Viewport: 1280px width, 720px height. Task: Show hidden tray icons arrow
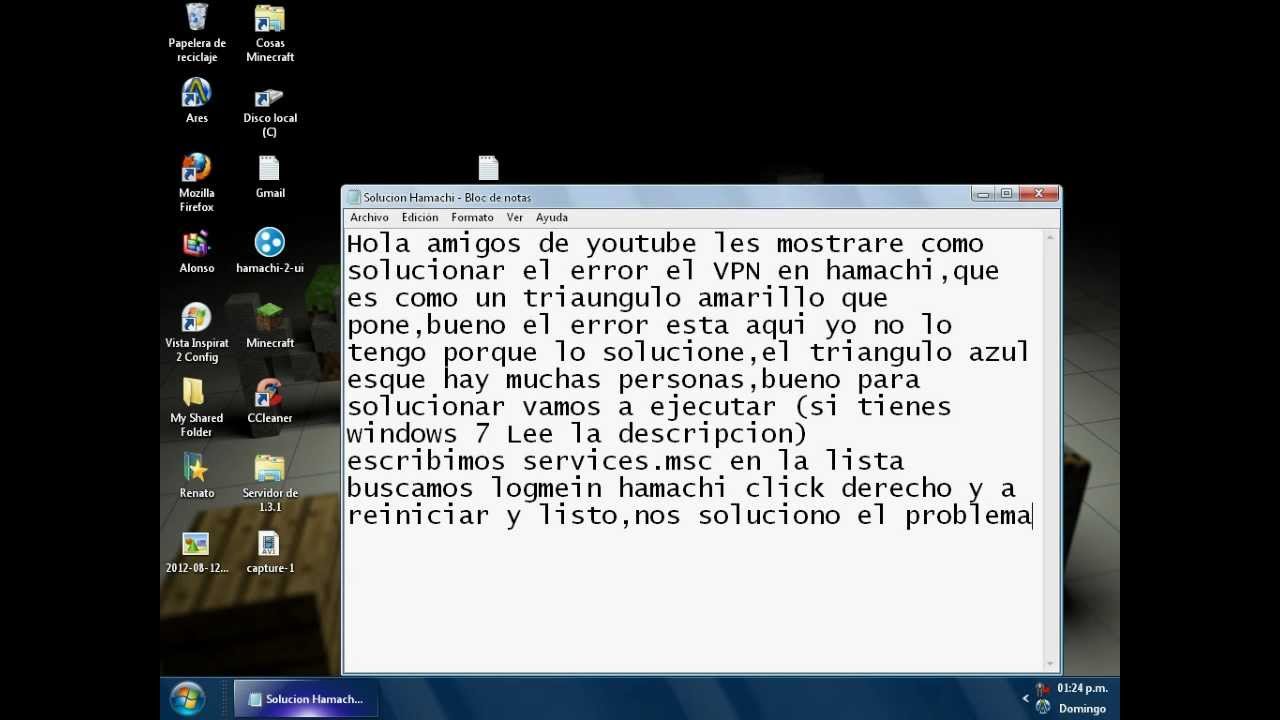[1025, 698]
